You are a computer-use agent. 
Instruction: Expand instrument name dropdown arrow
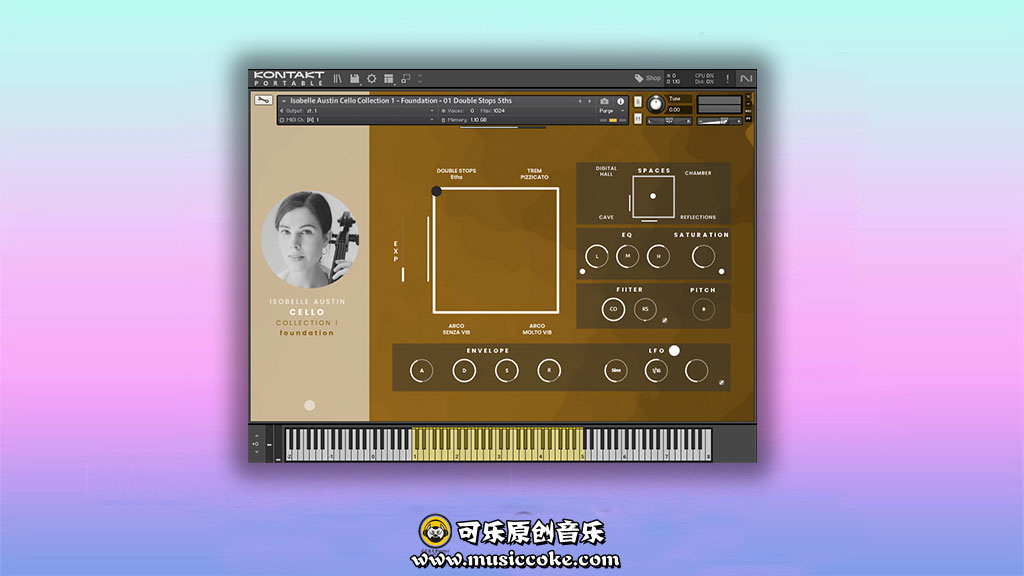click(283, 101)
